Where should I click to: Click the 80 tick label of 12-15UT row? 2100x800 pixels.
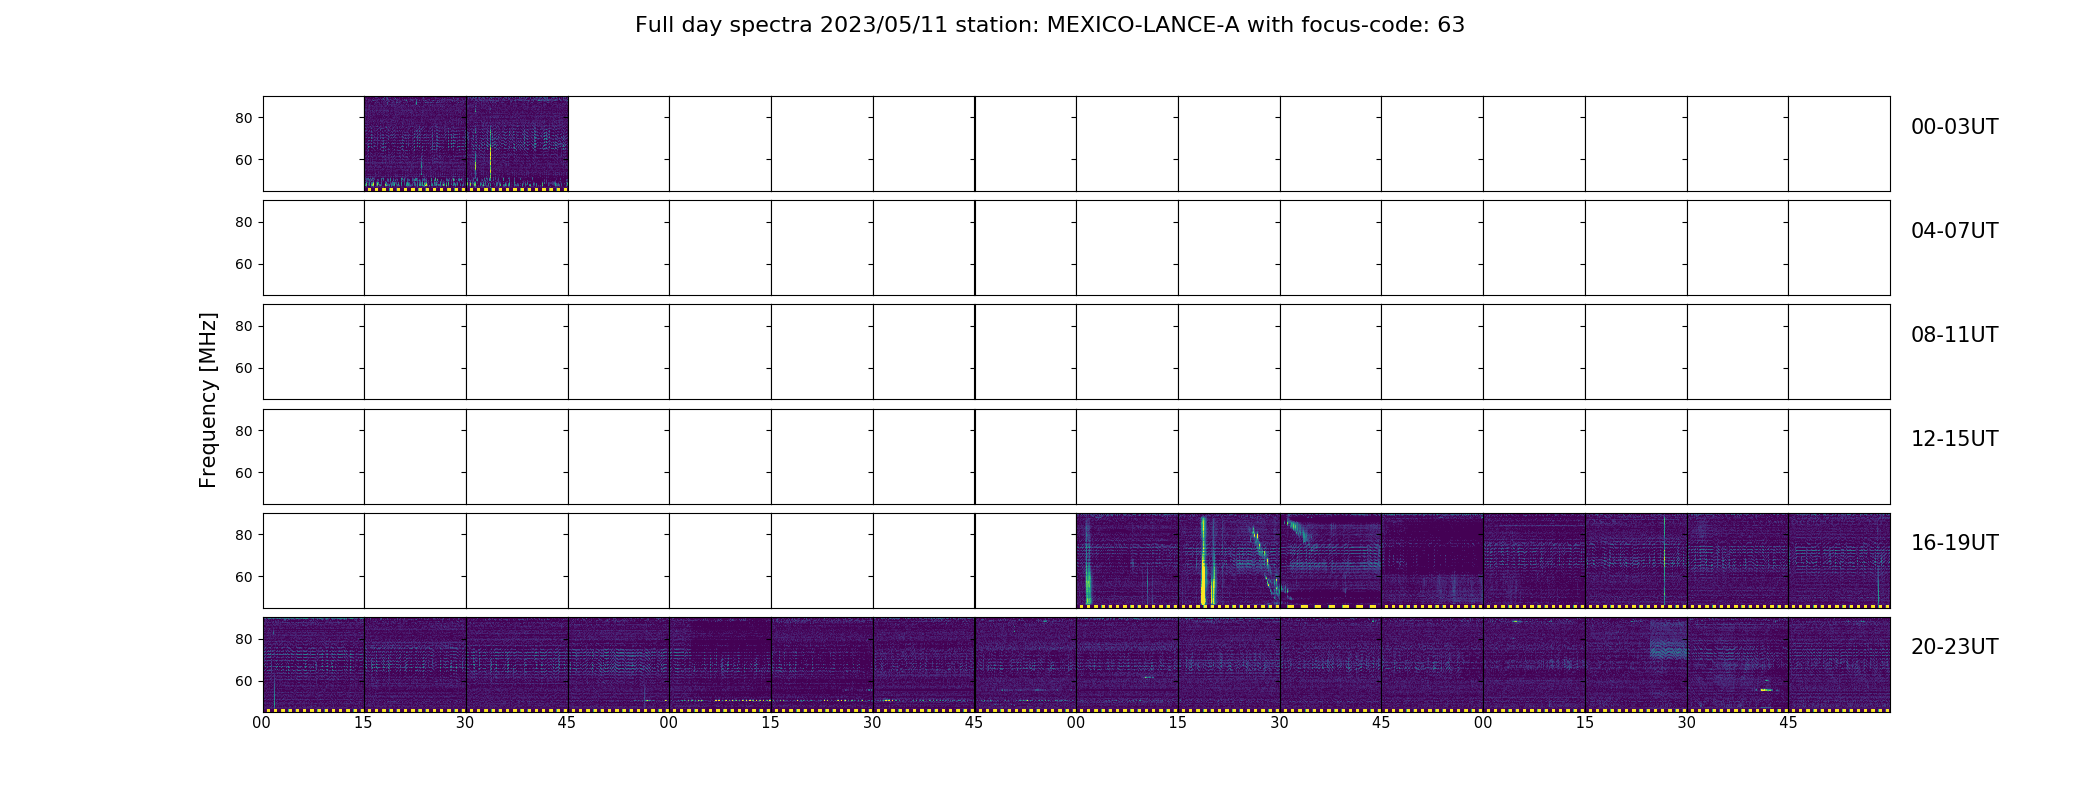(x=244, y=431)
